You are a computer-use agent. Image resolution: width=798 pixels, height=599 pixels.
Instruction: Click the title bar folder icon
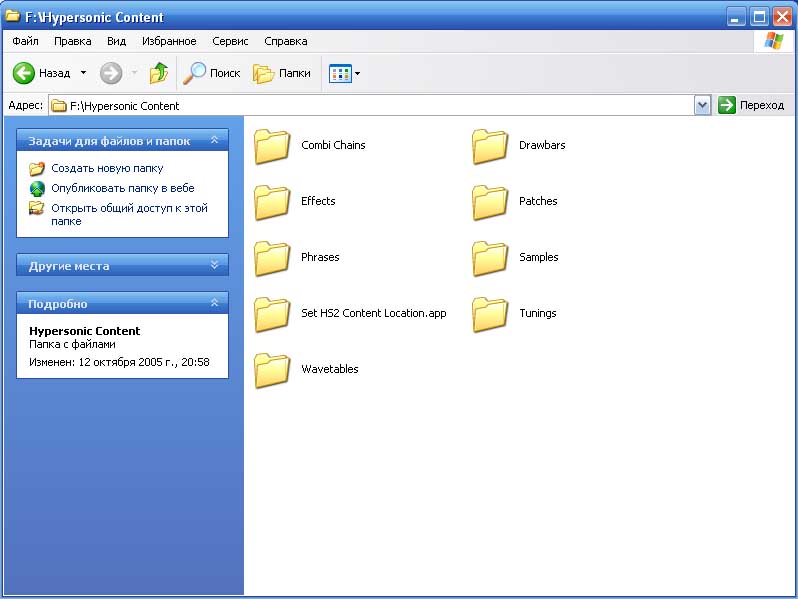(x=13, y=16)
